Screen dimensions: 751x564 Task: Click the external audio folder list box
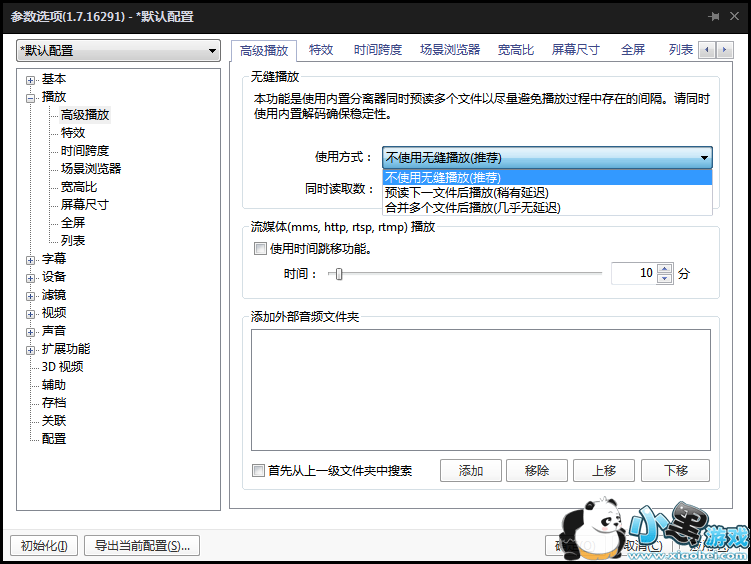pos(481,390)
